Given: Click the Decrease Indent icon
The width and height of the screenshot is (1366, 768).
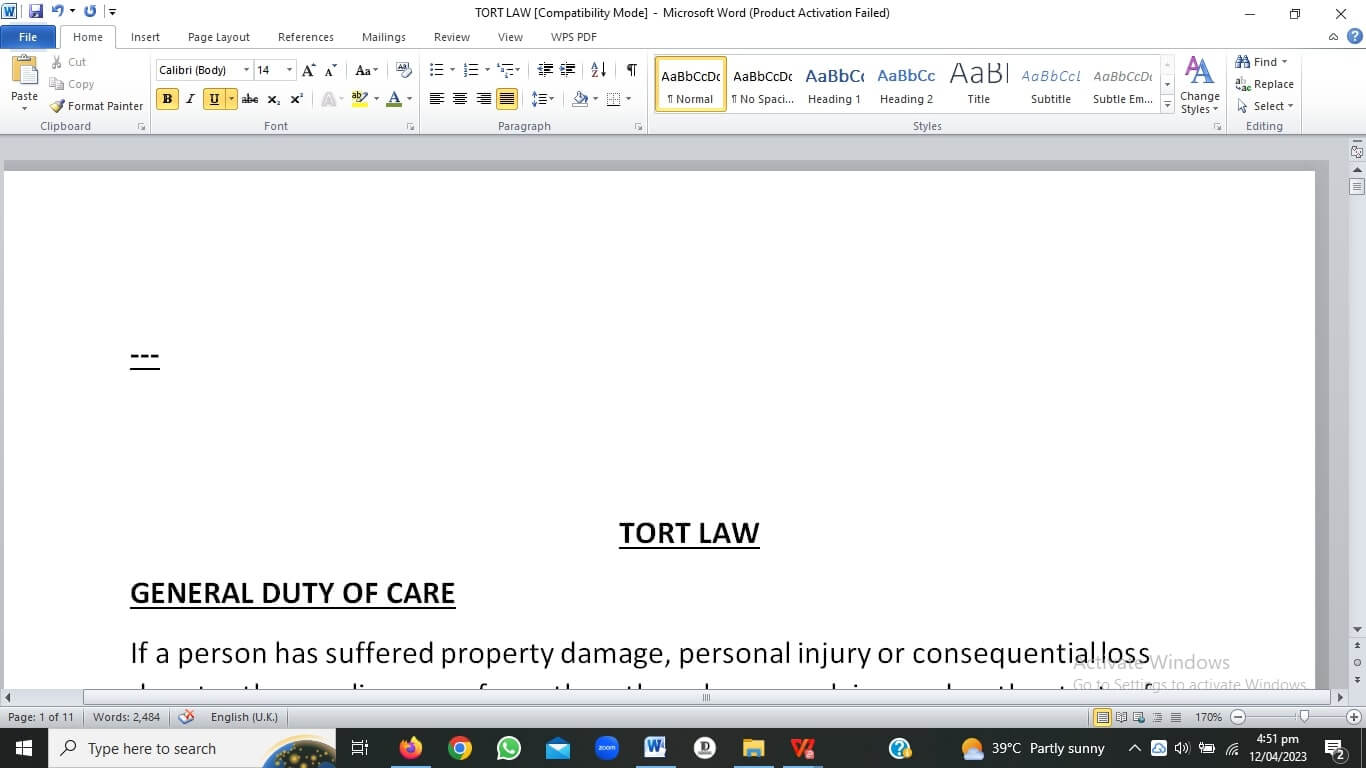Looking at the screenshot, I should tap(545, 70).
